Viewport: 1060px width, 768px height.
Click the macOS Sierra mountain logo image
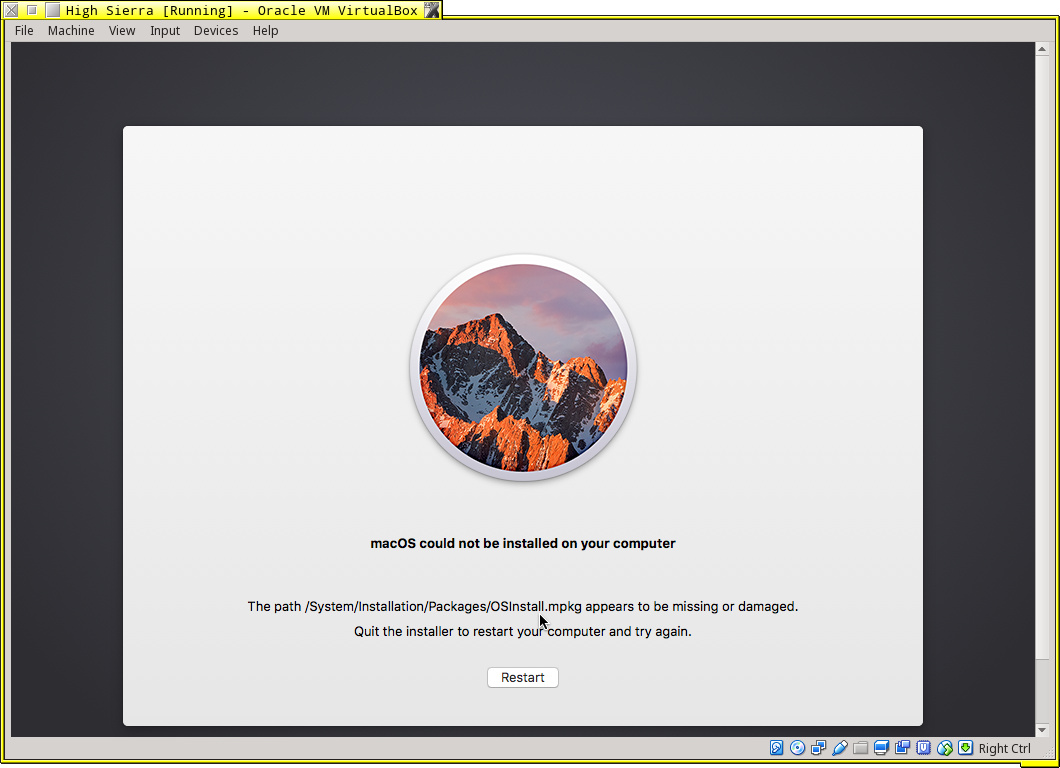click(523, 368)
